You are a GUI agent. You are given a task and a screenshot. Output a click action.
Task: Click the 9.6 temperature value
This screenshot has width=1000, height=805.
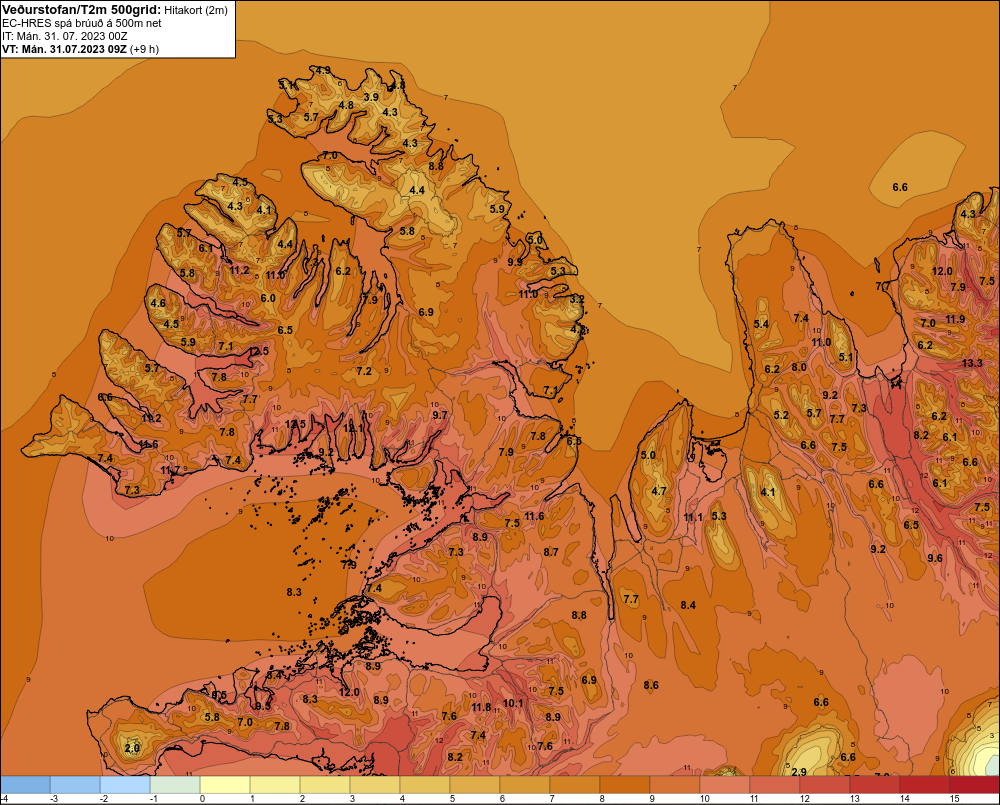(x=935, y=558)
